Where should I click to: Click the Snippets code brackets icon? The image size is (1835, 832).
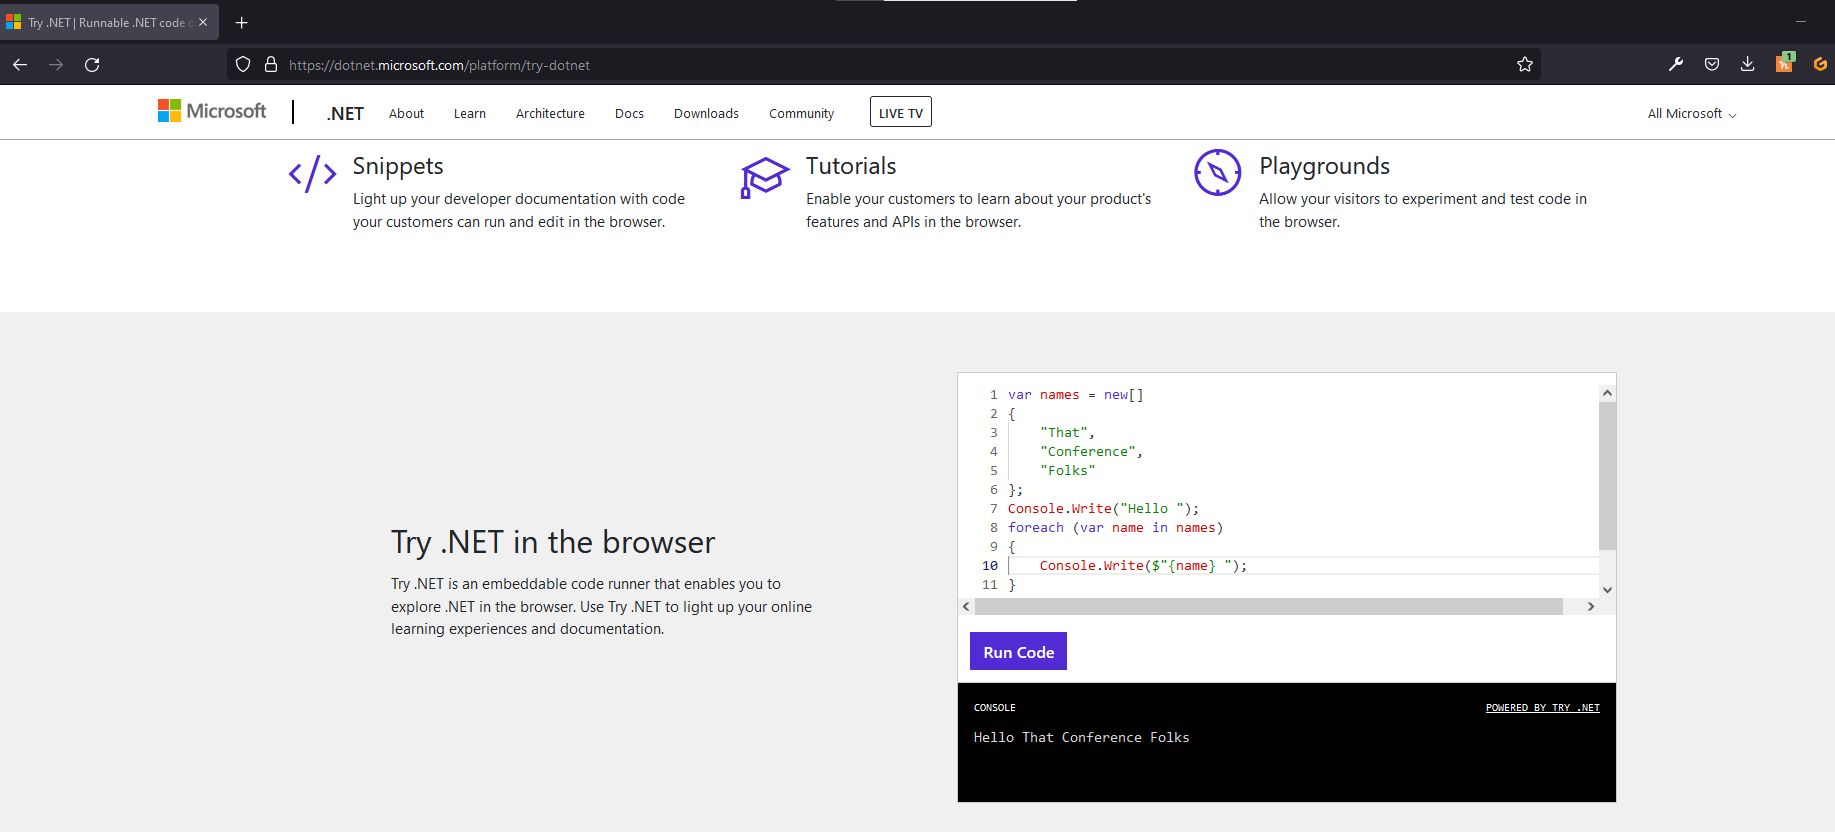click(x=312, y=174)
